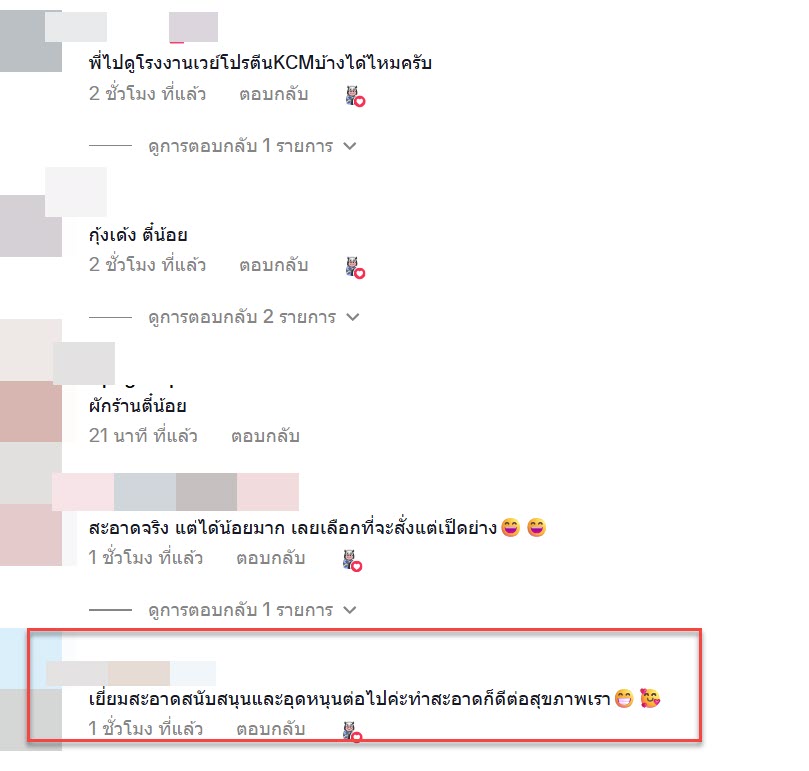Reply to the กุ้งเด้ง ตื๋น้อย comment
The image size is (809, 771).
pos(273,265)
